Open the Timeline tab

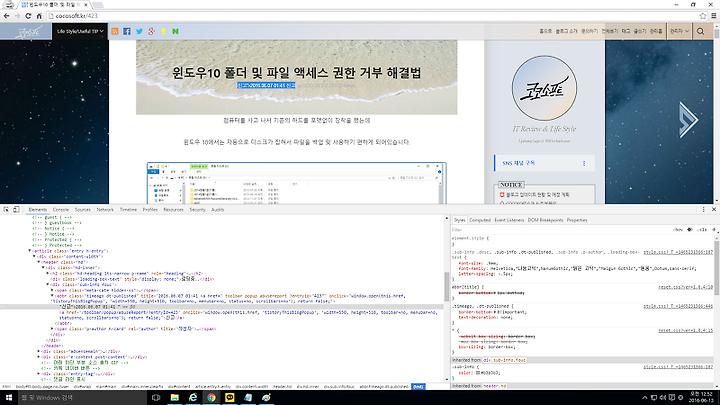128,209
